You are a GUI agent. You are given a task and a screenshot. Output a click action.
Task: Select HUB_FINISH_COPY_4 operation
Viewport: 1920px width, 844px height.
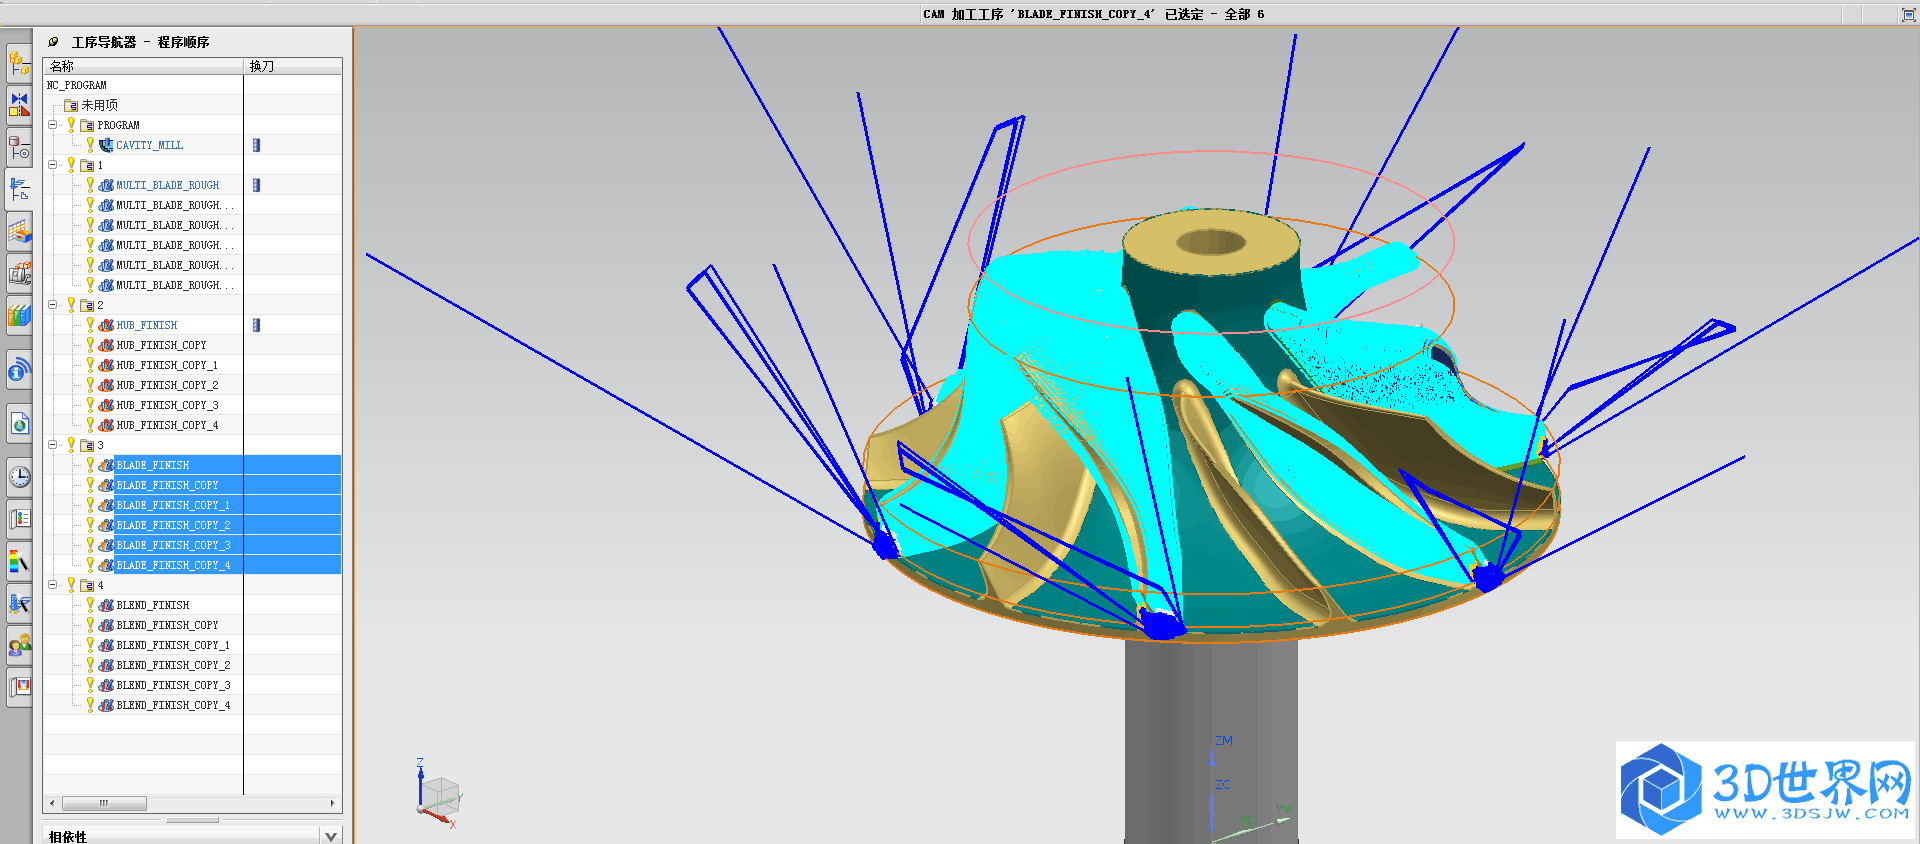pyautogui.click(x=167, y=425)
